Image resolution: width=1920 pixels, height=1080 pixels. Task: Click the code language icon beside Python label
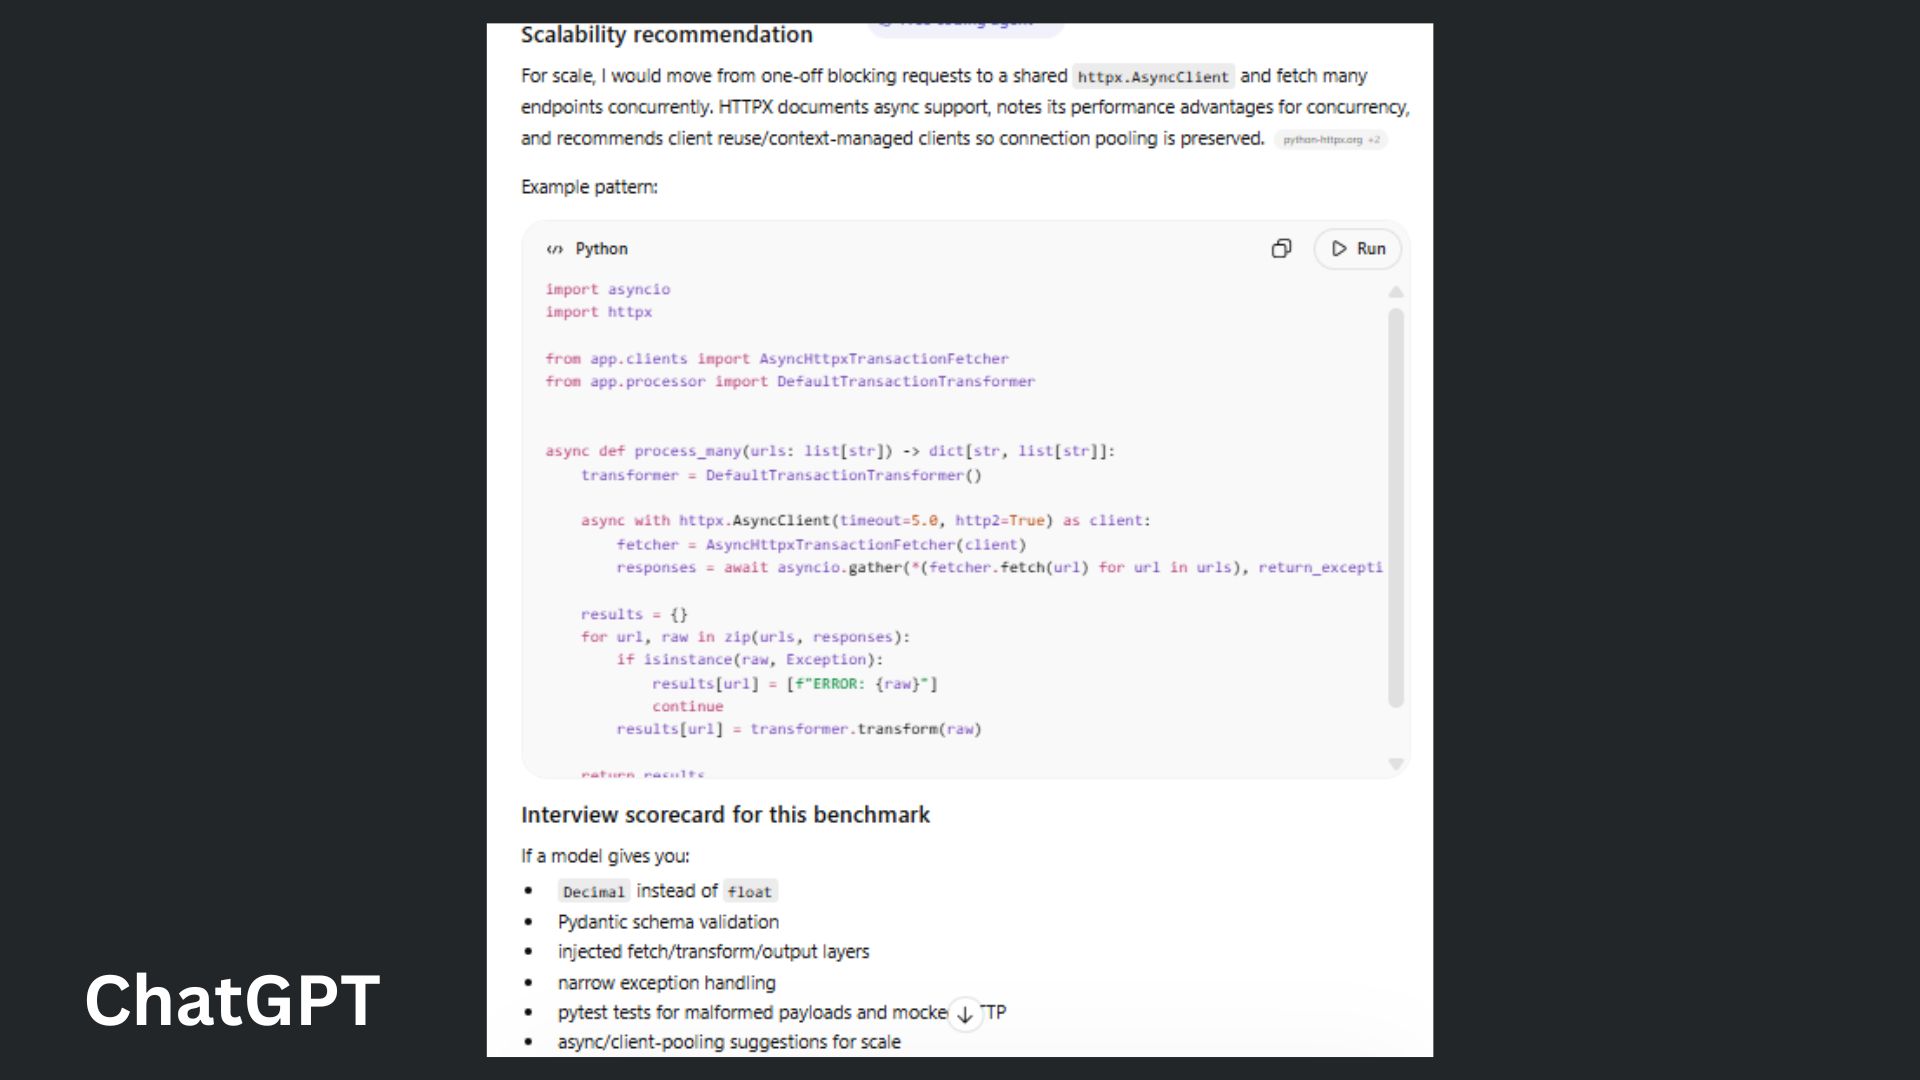pos(556,249)
